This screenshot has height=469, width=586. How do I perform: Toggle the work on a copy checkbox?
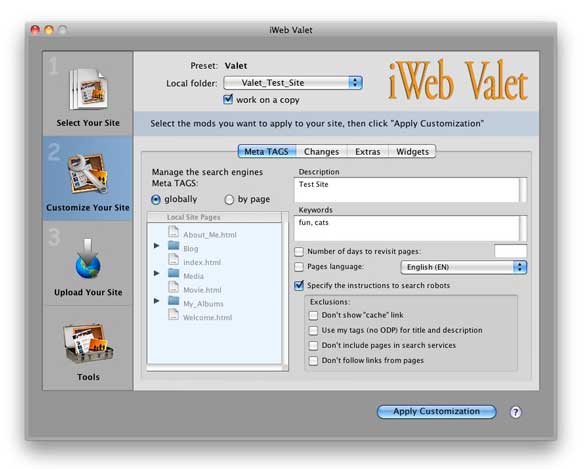[228, 99]
